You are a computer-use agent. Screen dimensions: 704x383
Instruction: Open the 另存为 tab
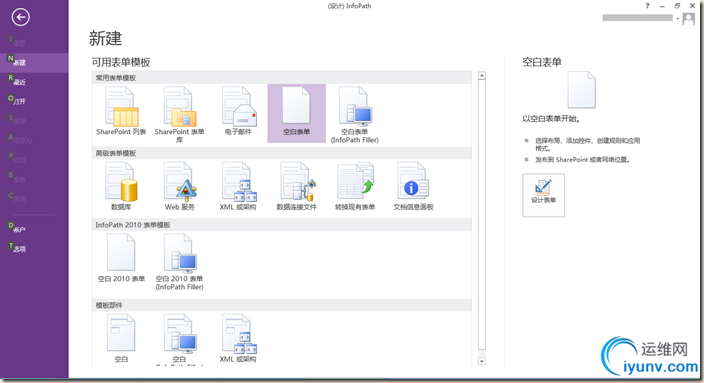pyautogui.click(x=34, y=140)
